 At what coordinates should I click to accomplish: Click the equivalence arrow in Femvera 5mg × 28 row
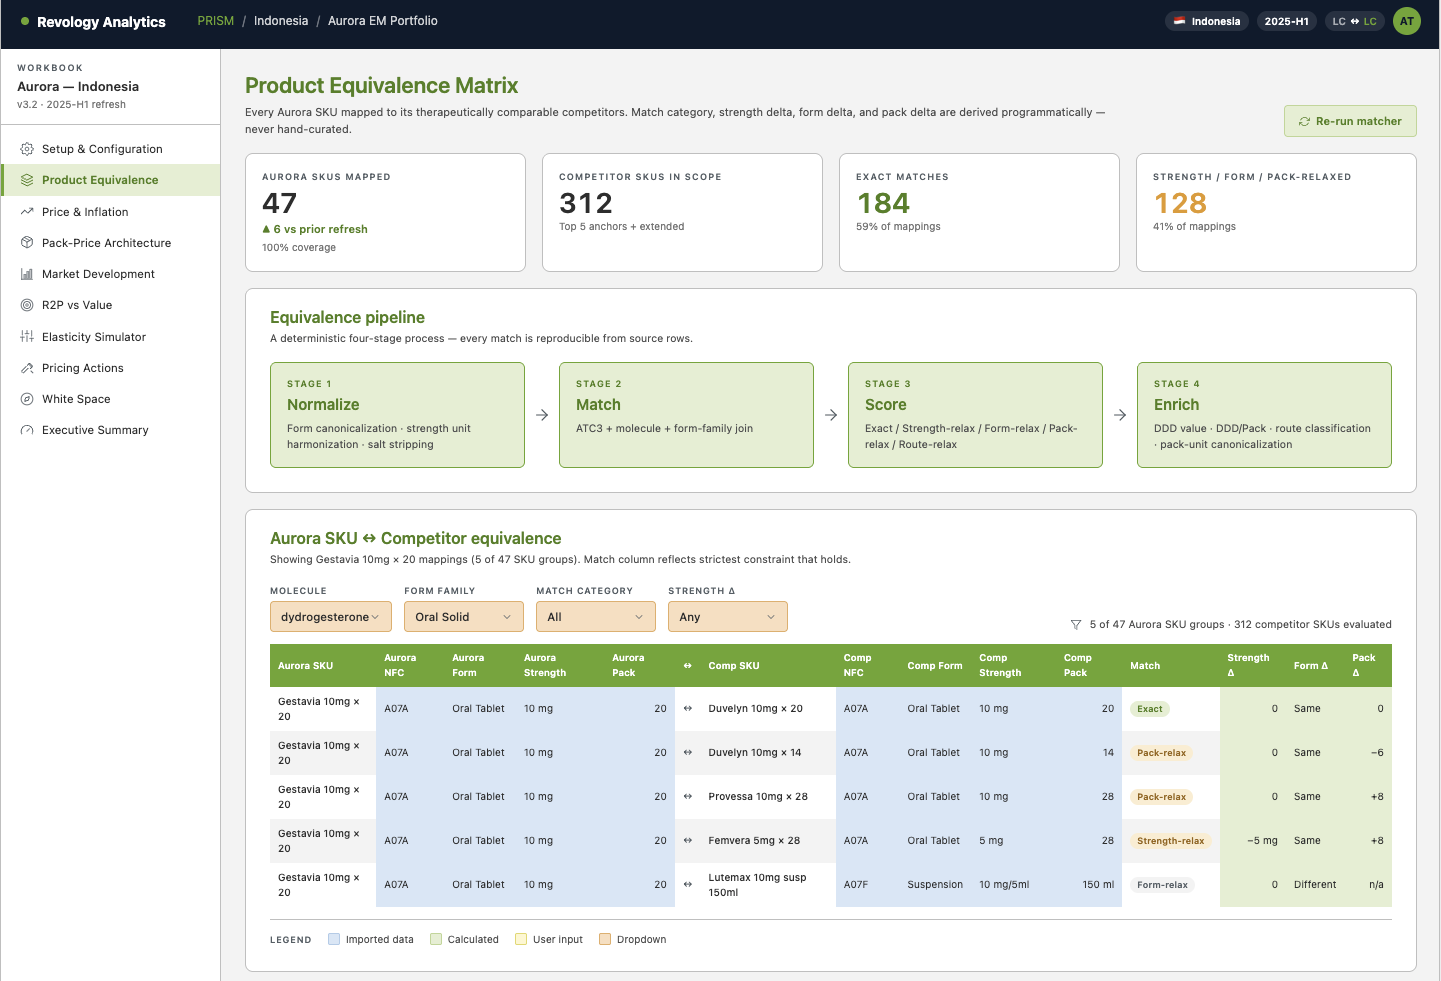pos(688,840)
